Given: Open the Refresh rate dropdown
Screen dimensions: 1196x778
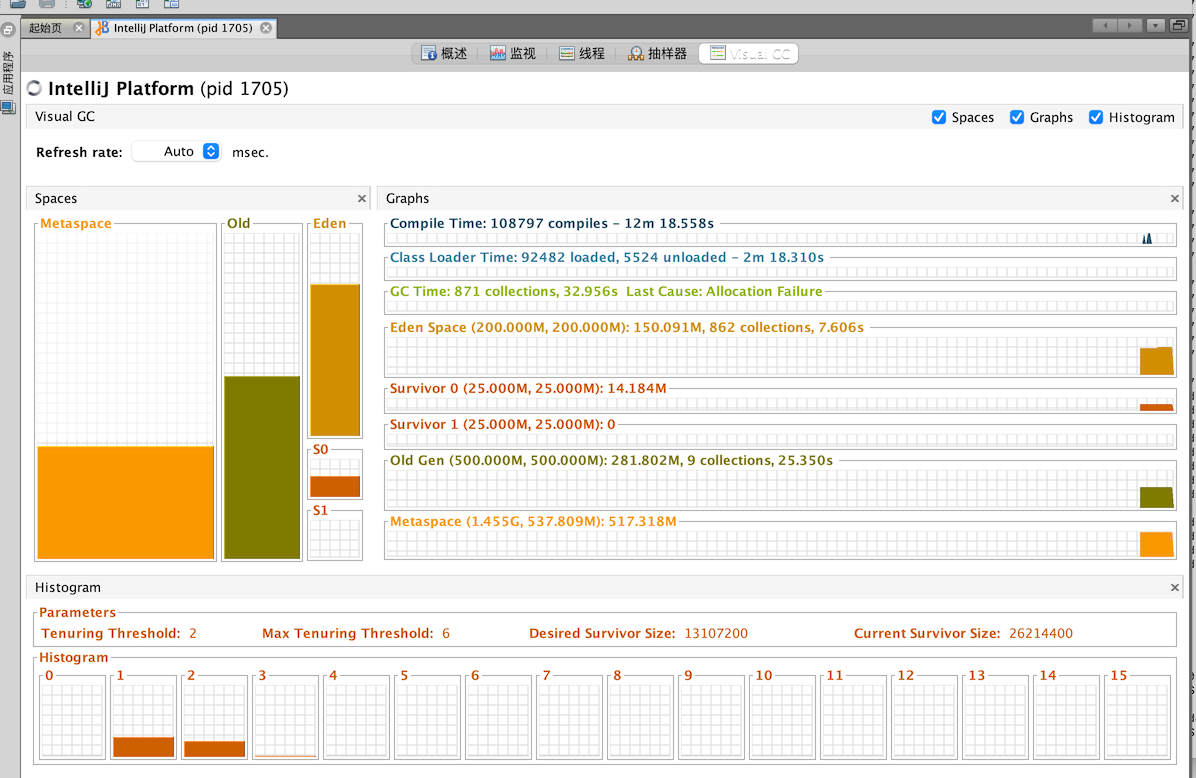Looking at the screenshot, I should tap(210, 152).
